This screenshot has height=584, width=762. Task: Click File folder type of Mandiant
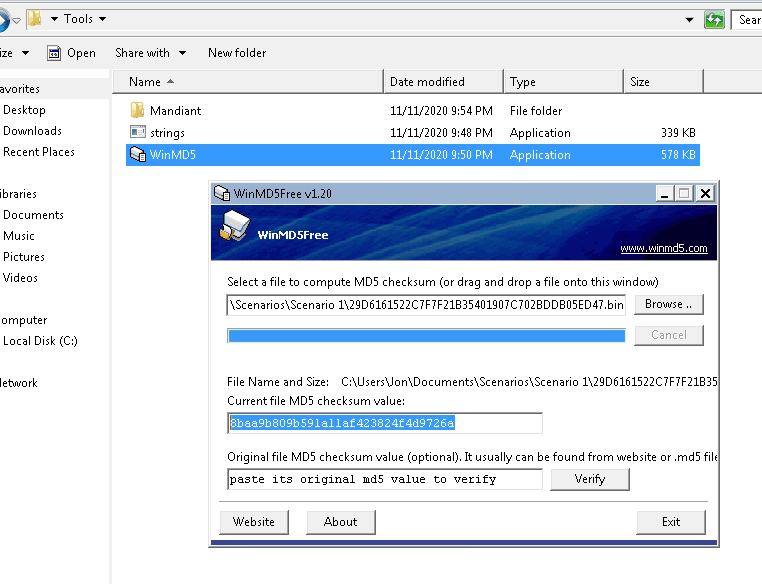[x=536, y=111]
